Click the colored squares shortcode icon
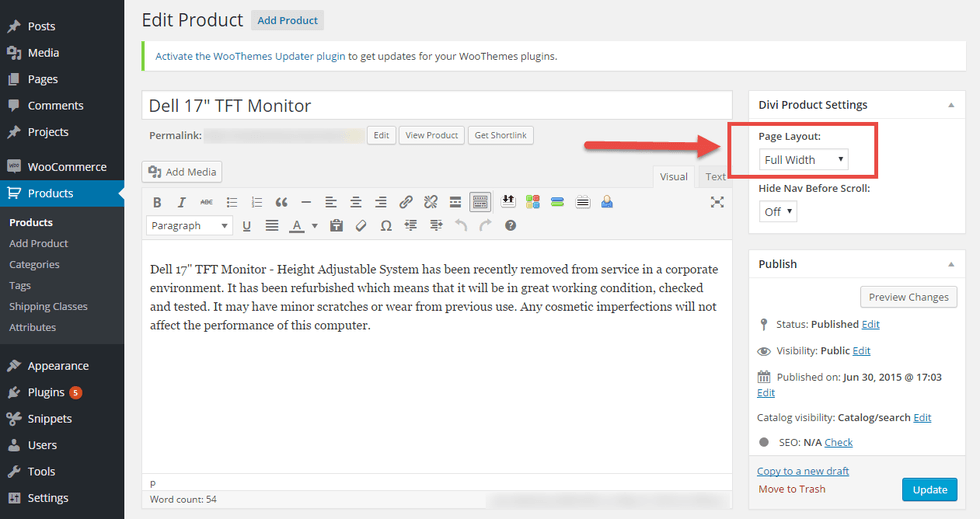 (532, 201)
